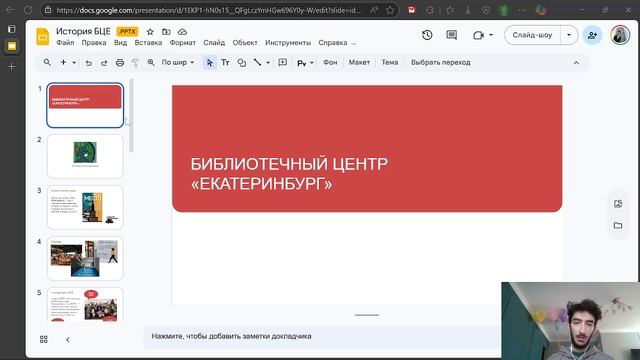Open the Google Slides home icon
Screen dimensions: 640x360
click(42, 36)
